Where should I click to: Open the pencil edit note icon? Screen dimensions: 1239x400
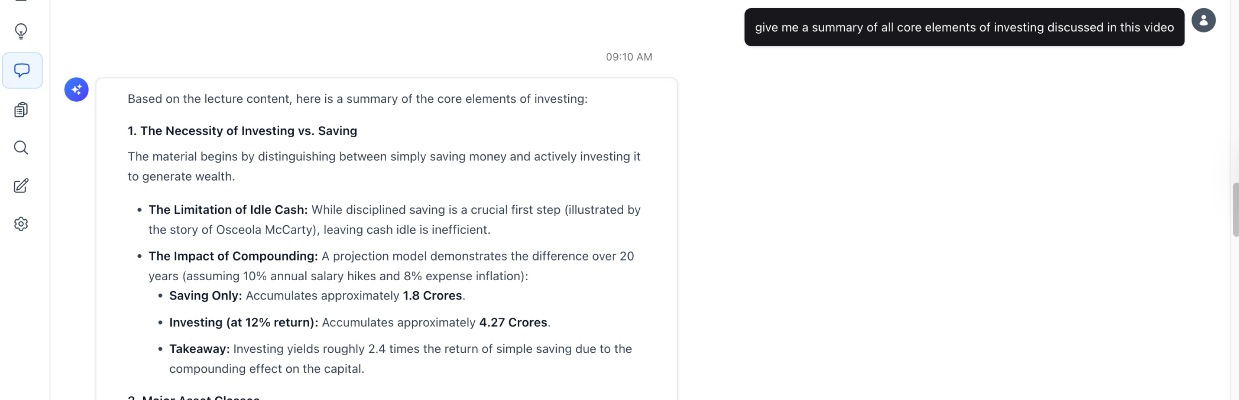[21, 186]
